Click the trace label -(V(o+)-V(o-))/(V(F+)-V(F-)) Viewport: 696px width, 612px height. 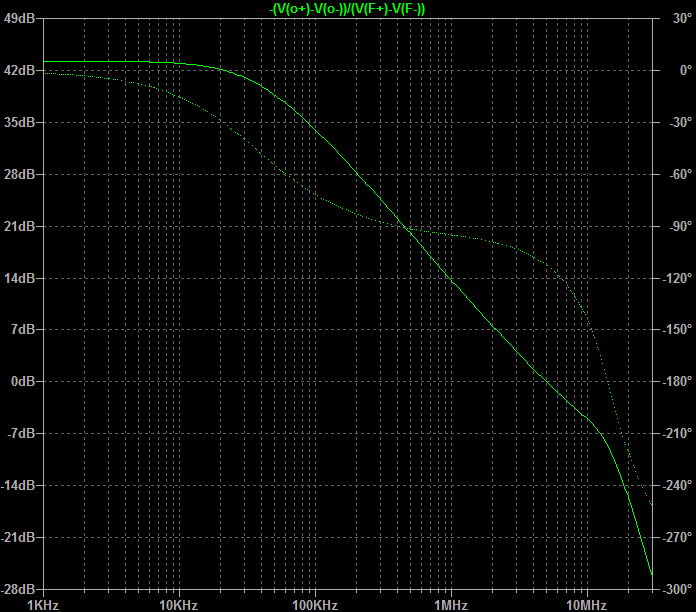[348, 9]
